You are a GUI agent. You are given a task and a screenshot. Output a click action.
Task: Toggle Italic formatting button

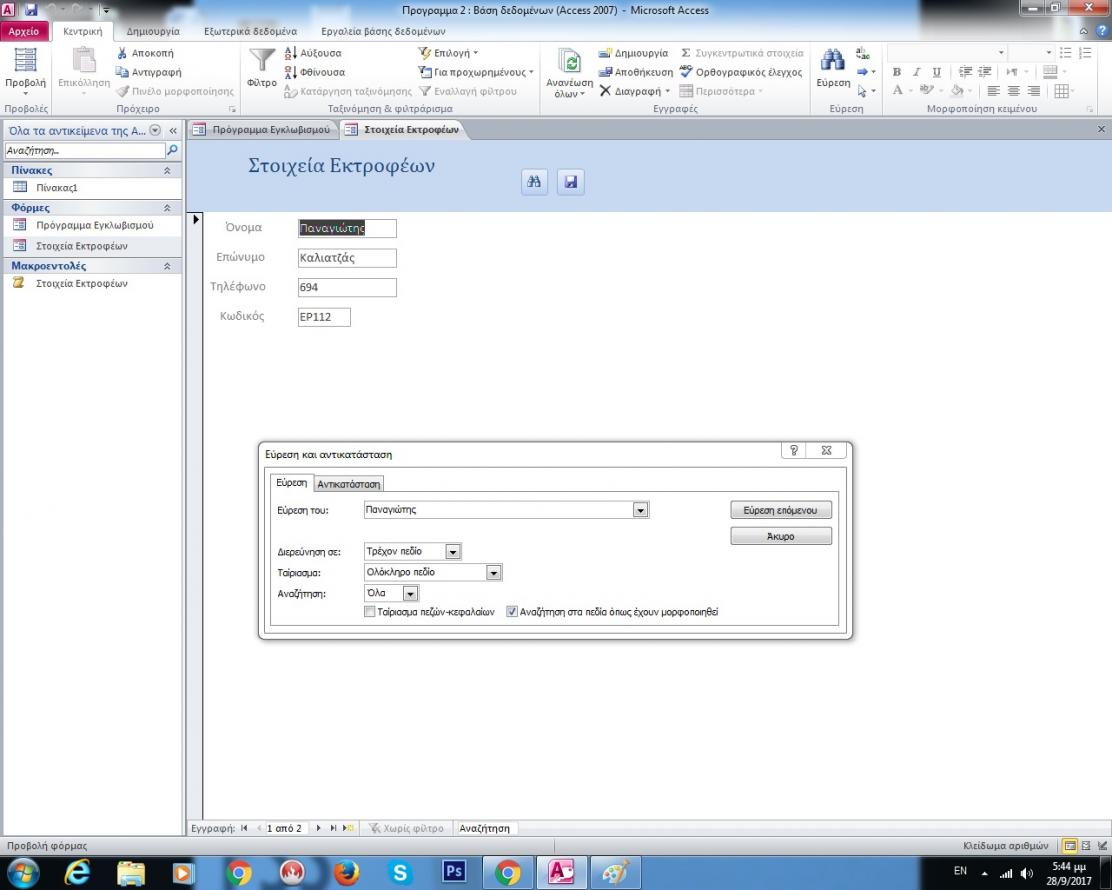[916, 72]
